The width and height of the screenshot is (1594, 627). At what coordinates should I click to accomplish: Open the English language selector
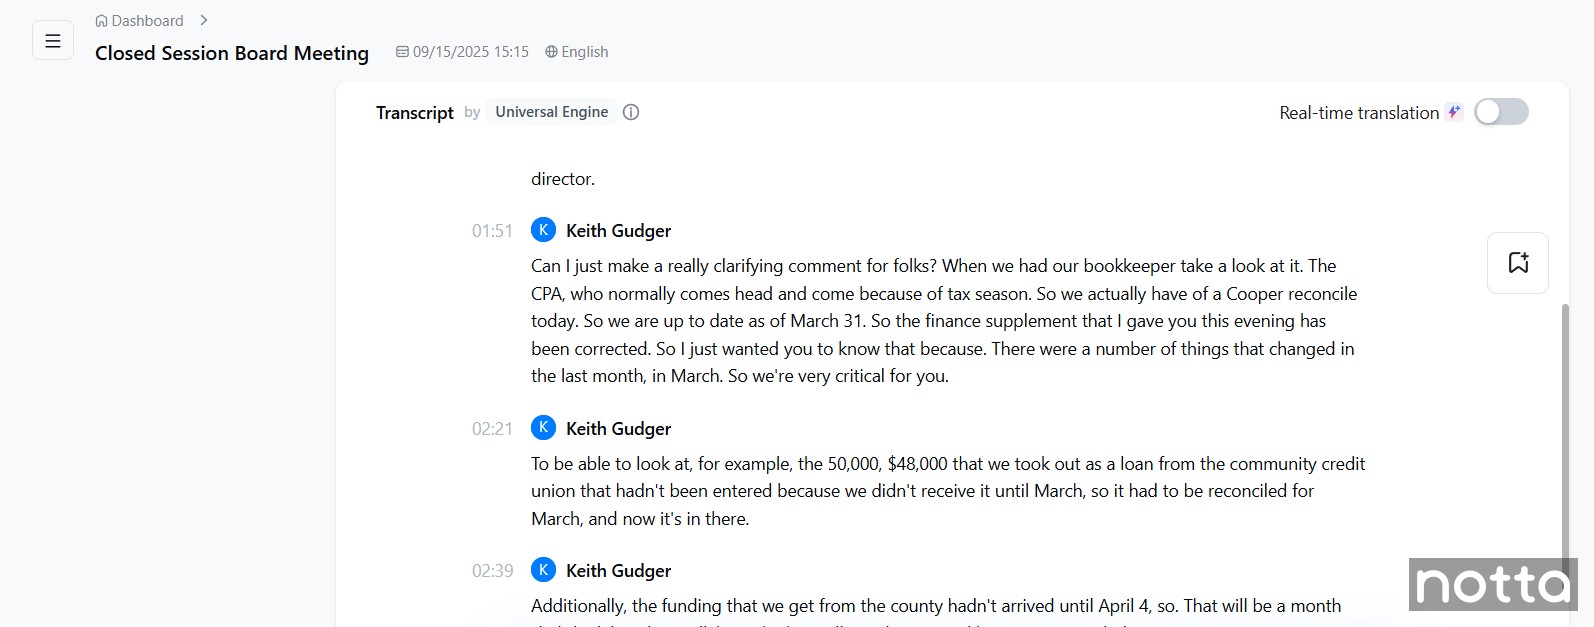584,52
